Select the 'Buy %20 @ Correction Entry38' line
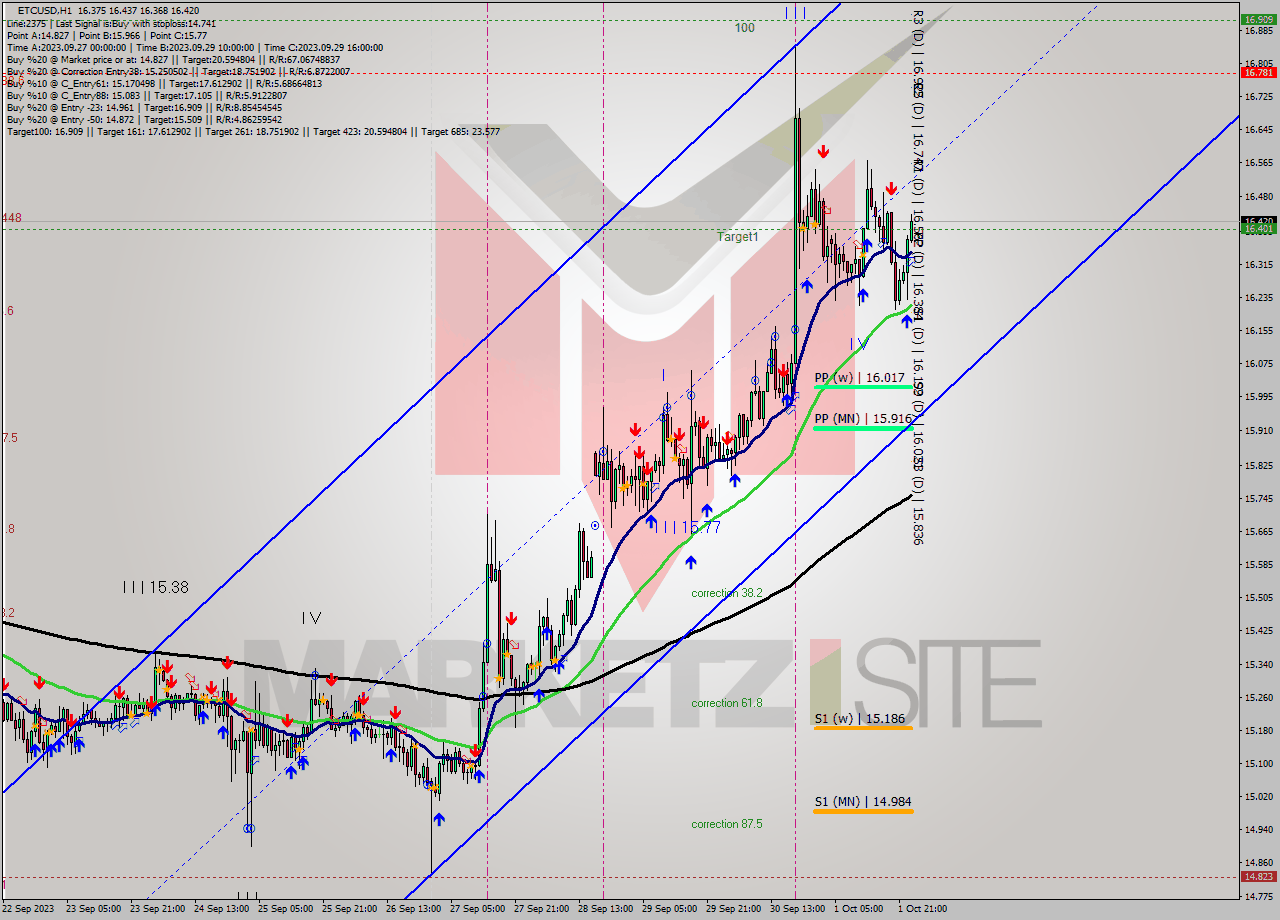The width and height of the screenshot is (1280, 920). [178, 72]
